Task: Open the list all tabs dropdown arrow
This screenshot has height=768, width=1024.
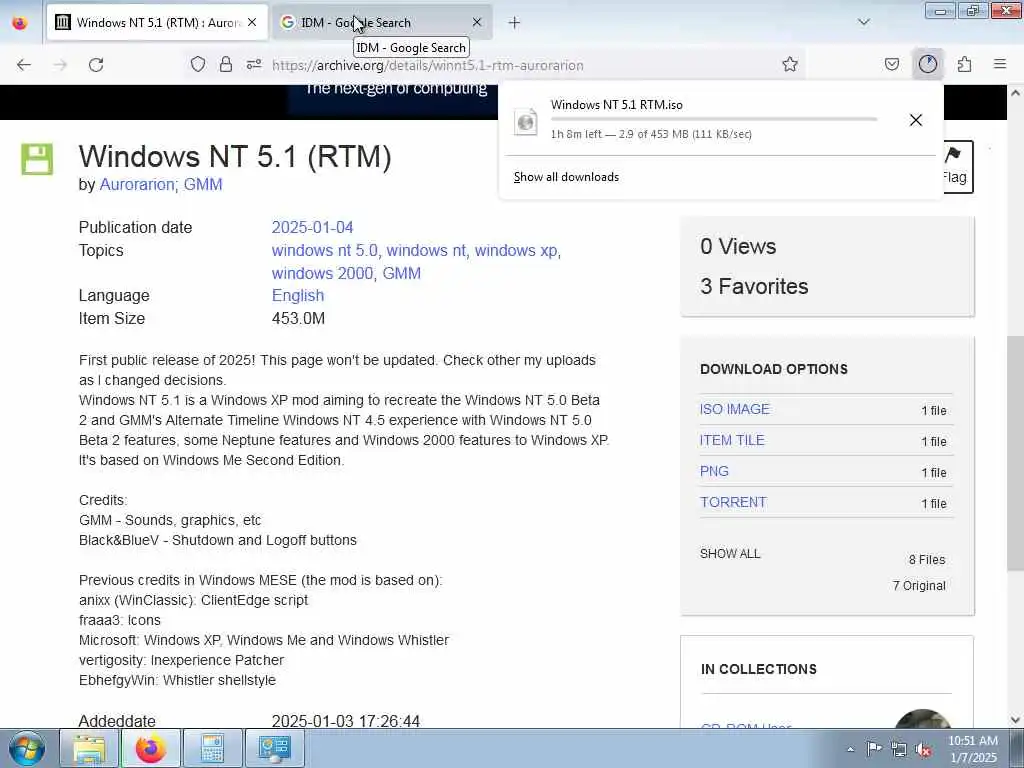Action: pyautogui.click(x=864, y=22)
